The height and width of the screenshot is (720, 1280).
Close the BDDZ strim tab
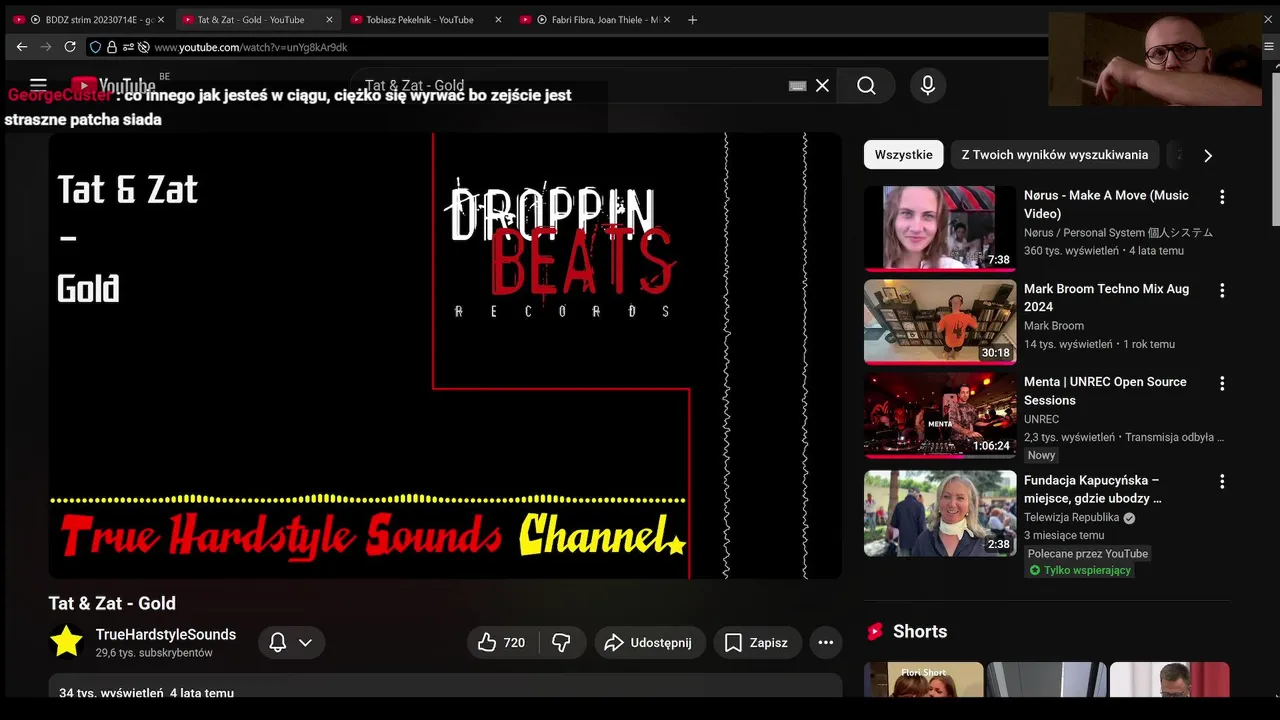(x=160, y=19)
